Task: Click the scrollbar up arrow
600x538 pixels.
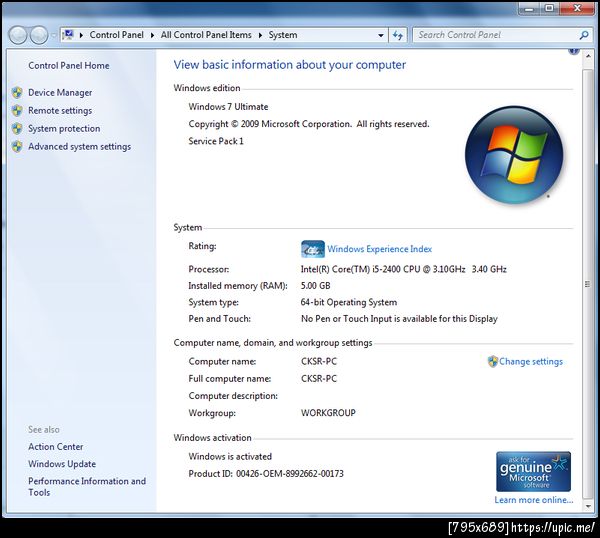Action: click(x=588, y=56)
